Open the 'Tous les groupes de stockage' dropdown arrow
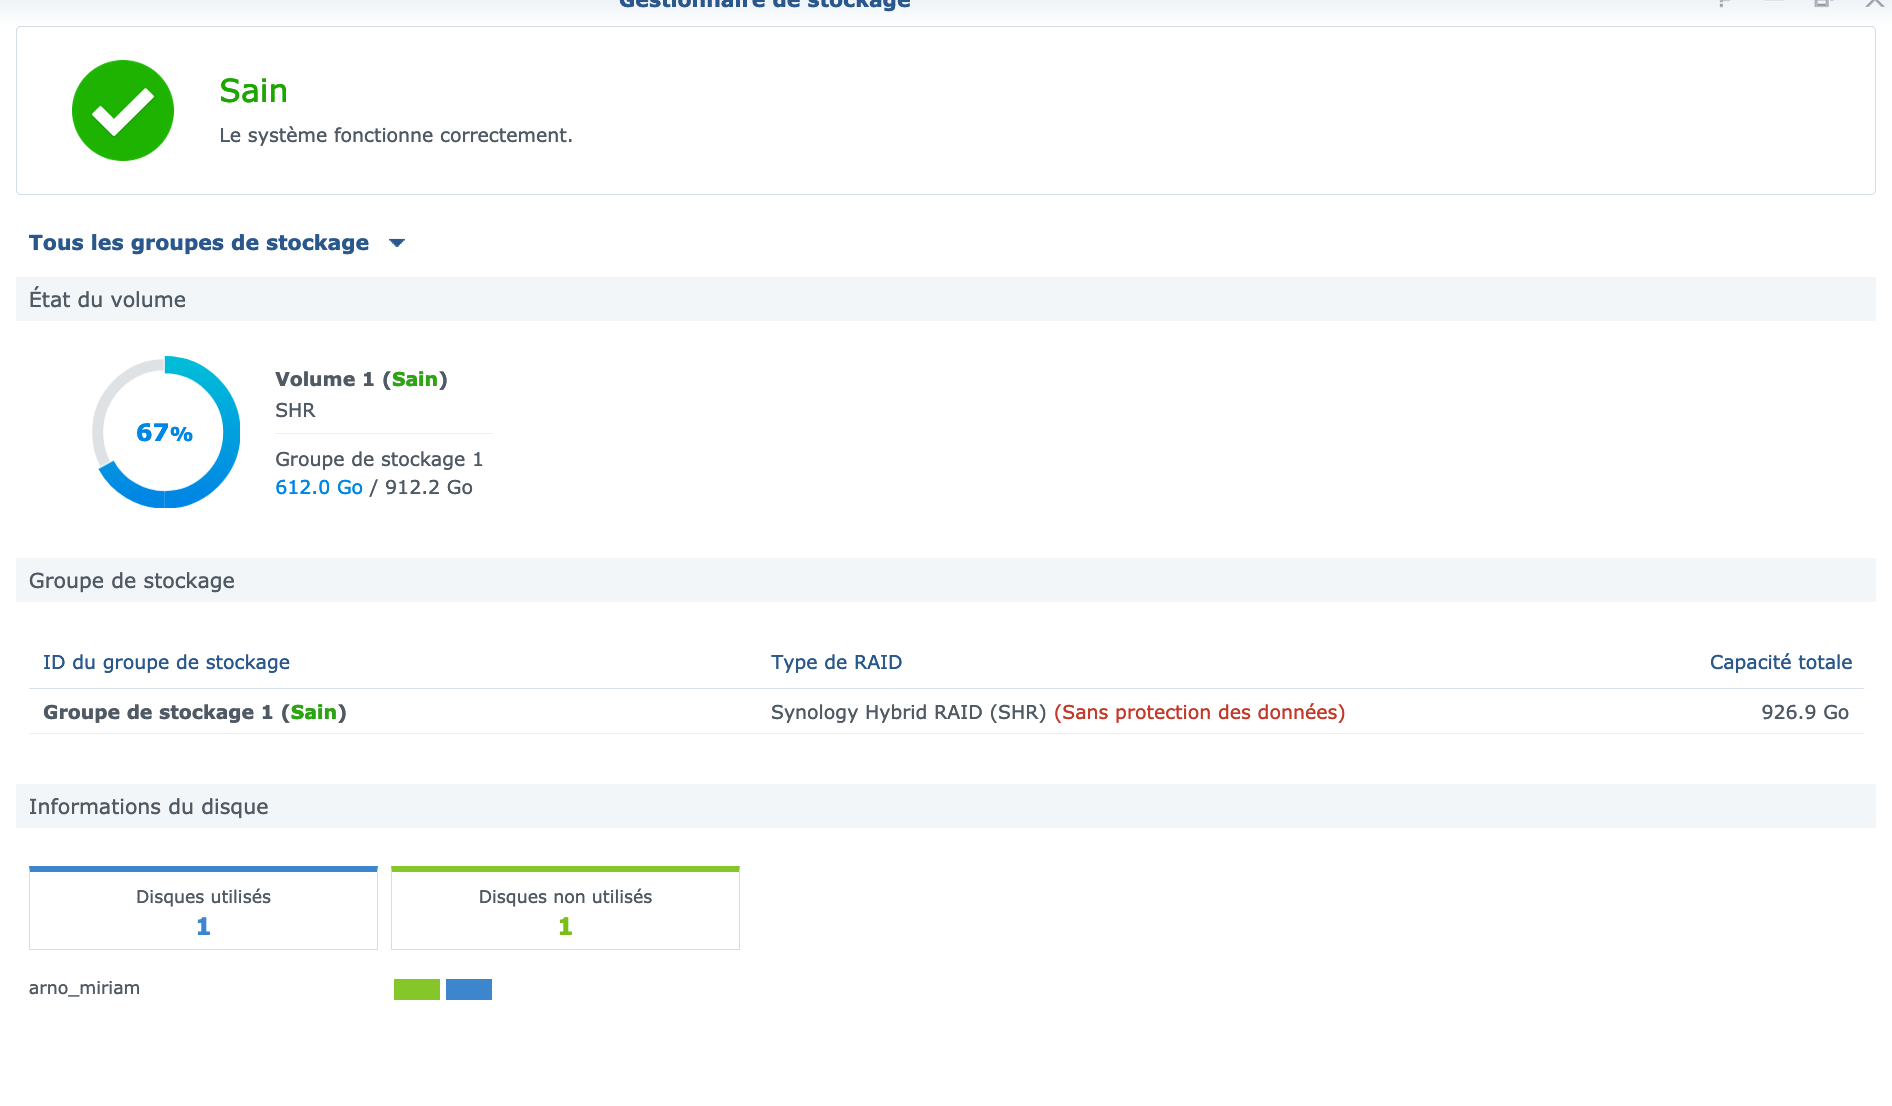1892x1106 pixels. point(397,243)
